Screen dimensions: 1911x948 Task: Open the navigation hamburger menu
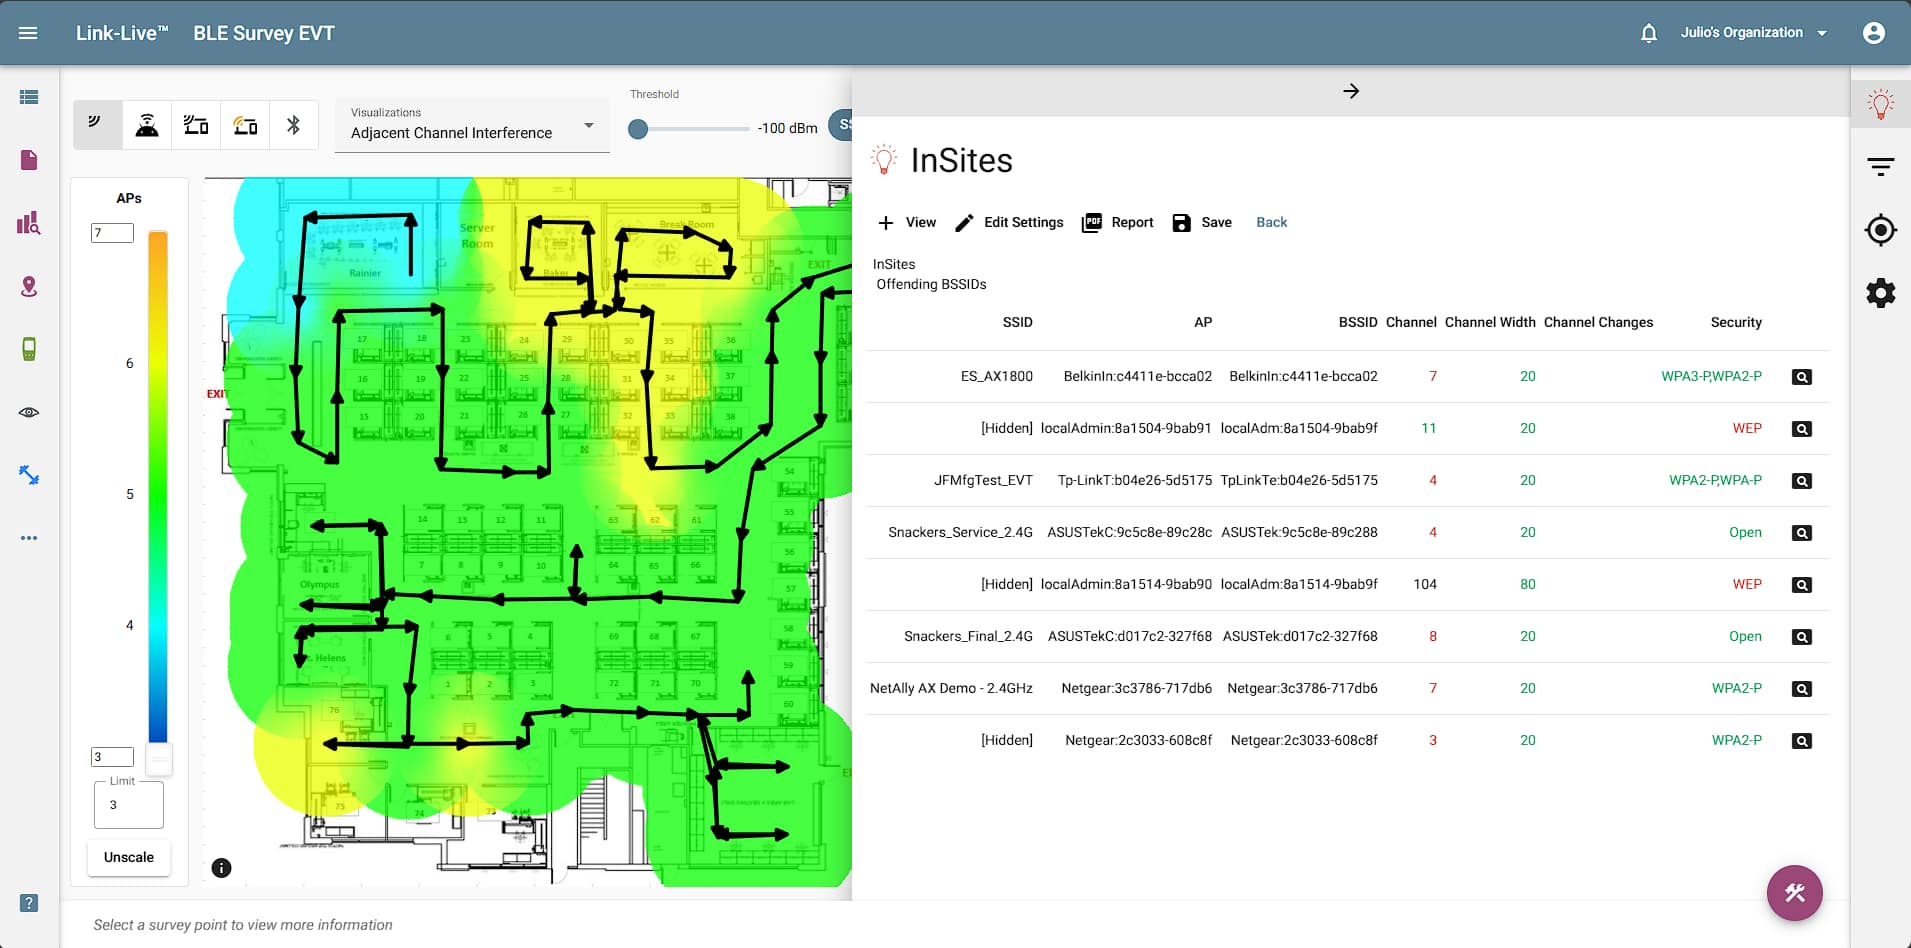click(x=29, y=32)
